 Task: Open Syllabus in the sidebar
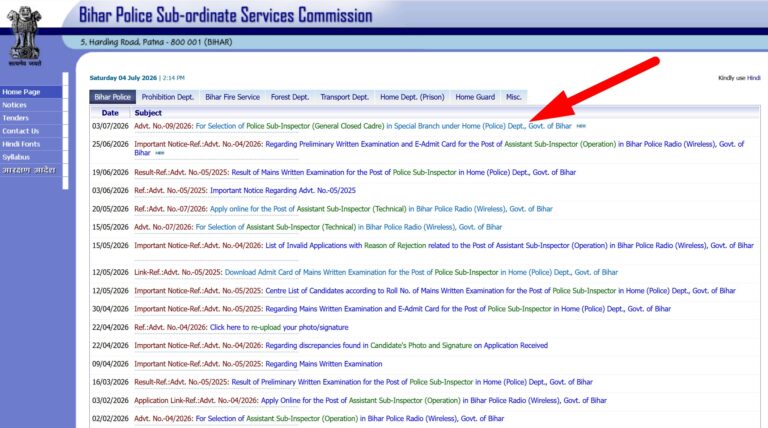[31, 157]
